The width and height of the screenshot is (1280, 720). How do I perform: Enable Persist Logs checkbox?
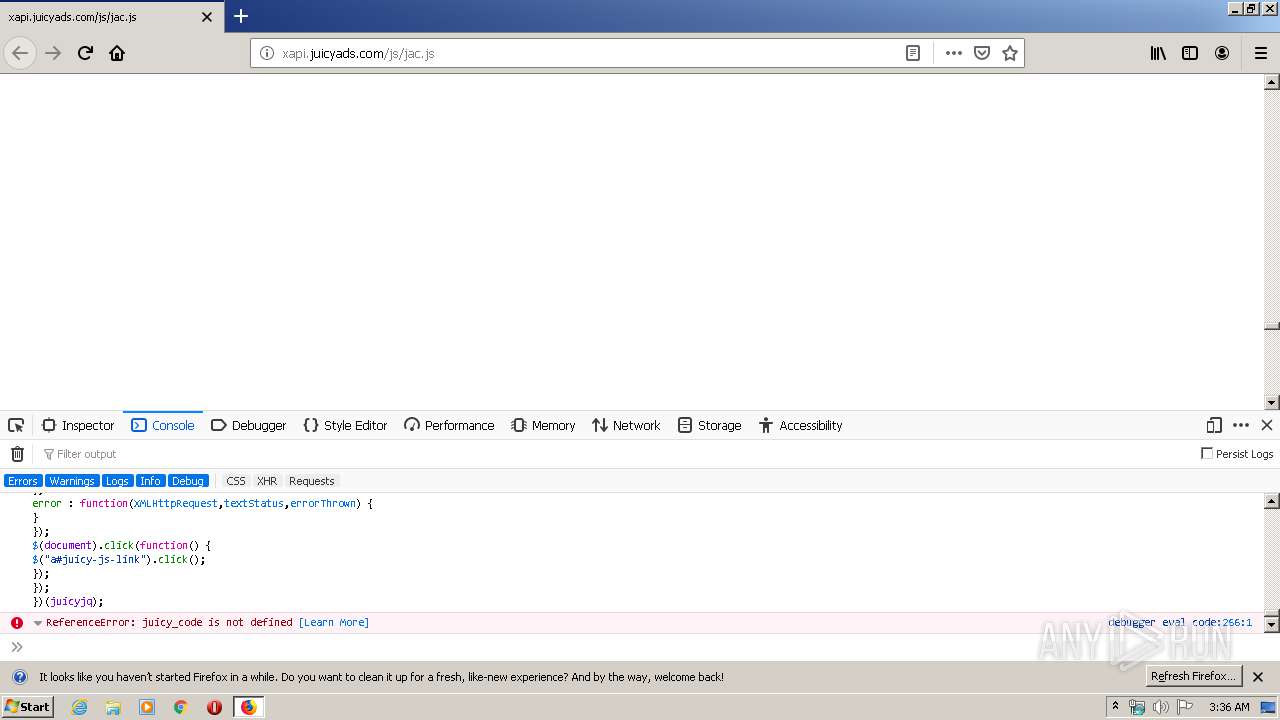pos(1207,453)
